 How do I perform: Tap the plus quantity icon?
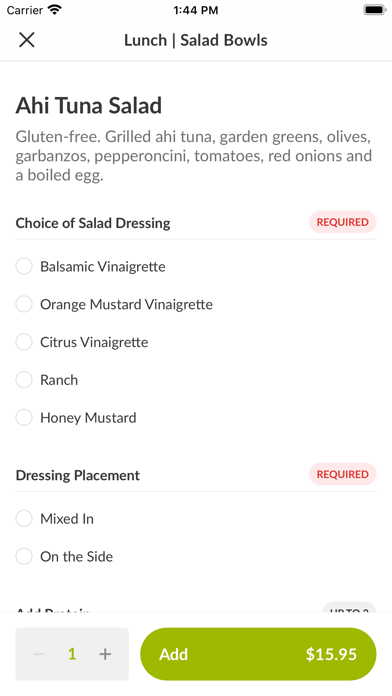tap(105, 654)
